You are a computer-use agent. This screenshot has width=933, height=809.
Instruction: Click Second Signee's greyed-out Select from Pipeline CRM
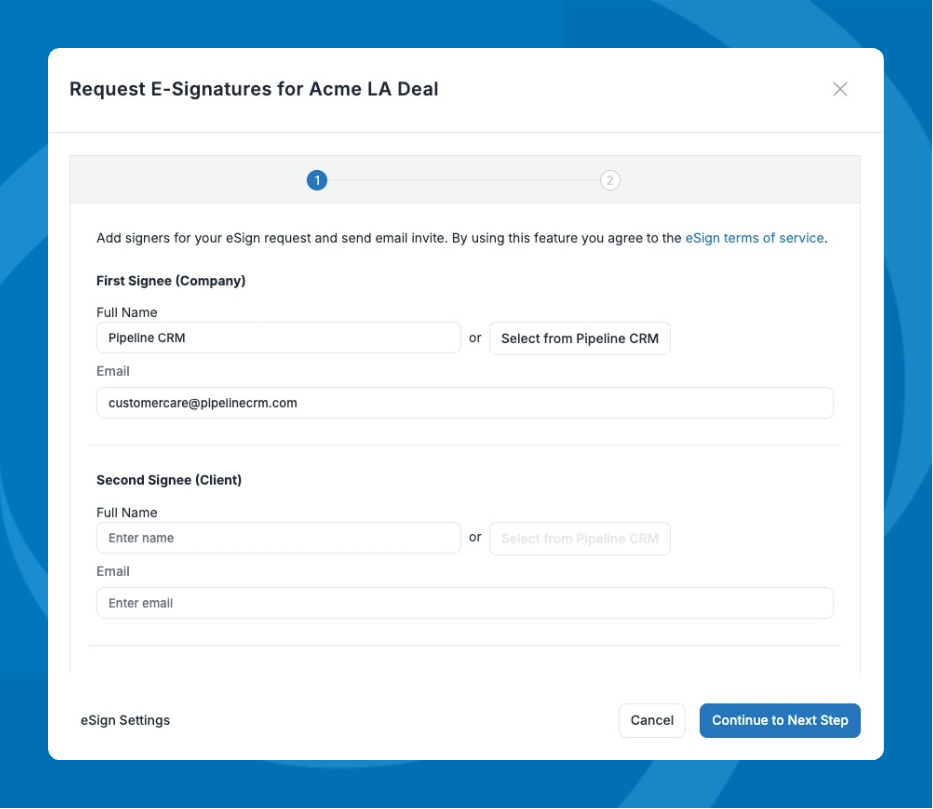579,539
